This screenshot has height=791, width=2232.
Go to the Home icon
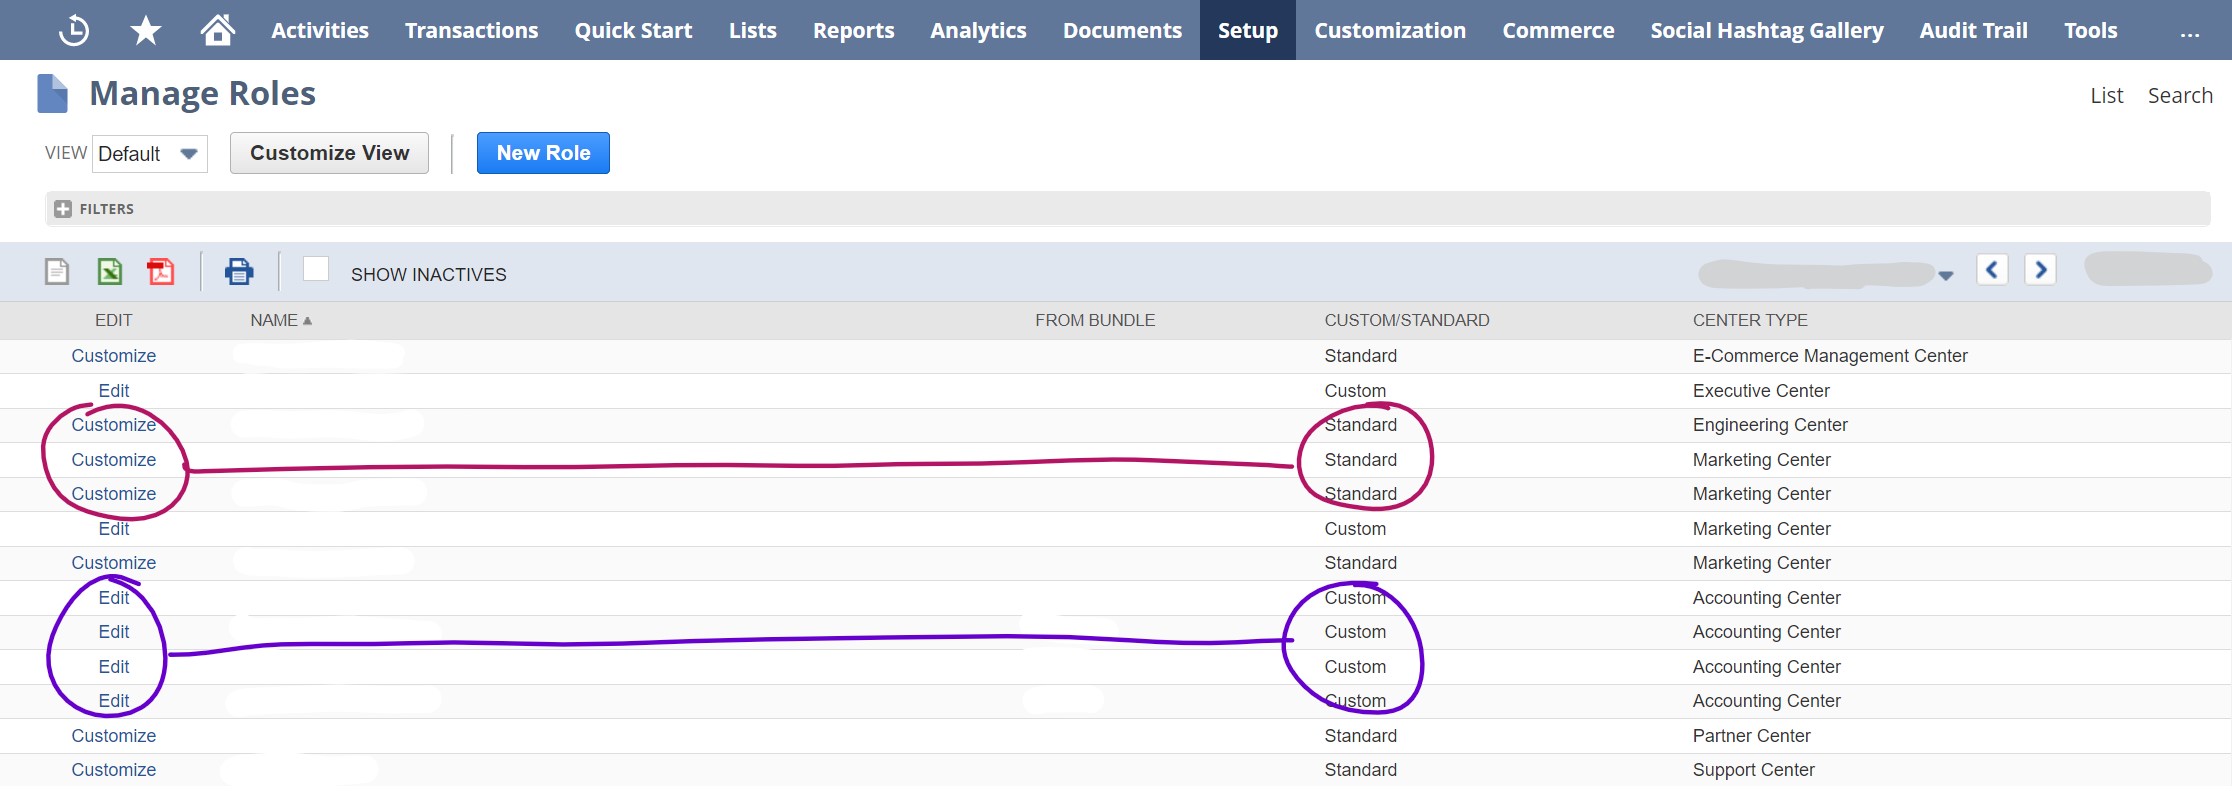218,30
